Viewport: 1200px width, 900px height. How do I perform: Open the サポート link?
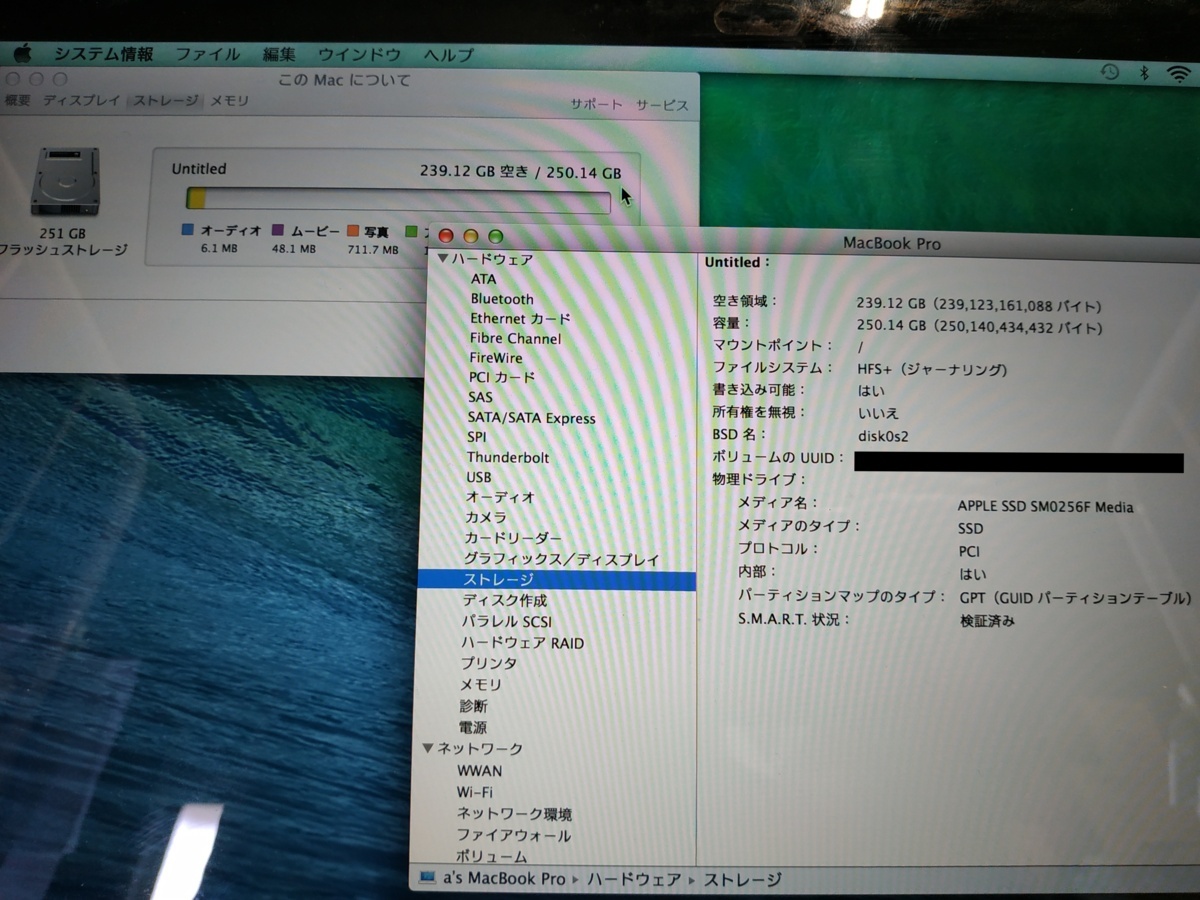point(596,104)
